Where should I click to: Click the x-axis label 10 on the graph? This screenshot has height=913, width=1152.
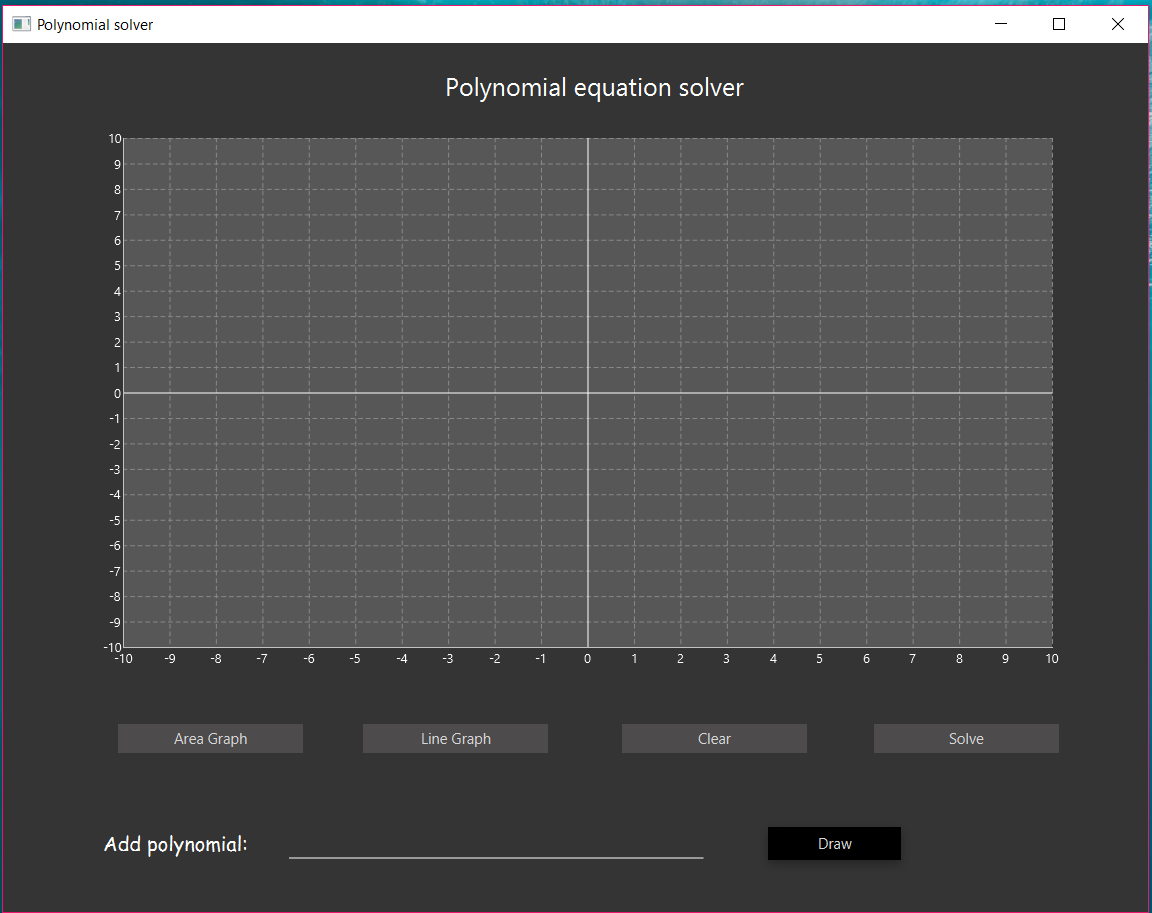click(x=1051, y=658)
